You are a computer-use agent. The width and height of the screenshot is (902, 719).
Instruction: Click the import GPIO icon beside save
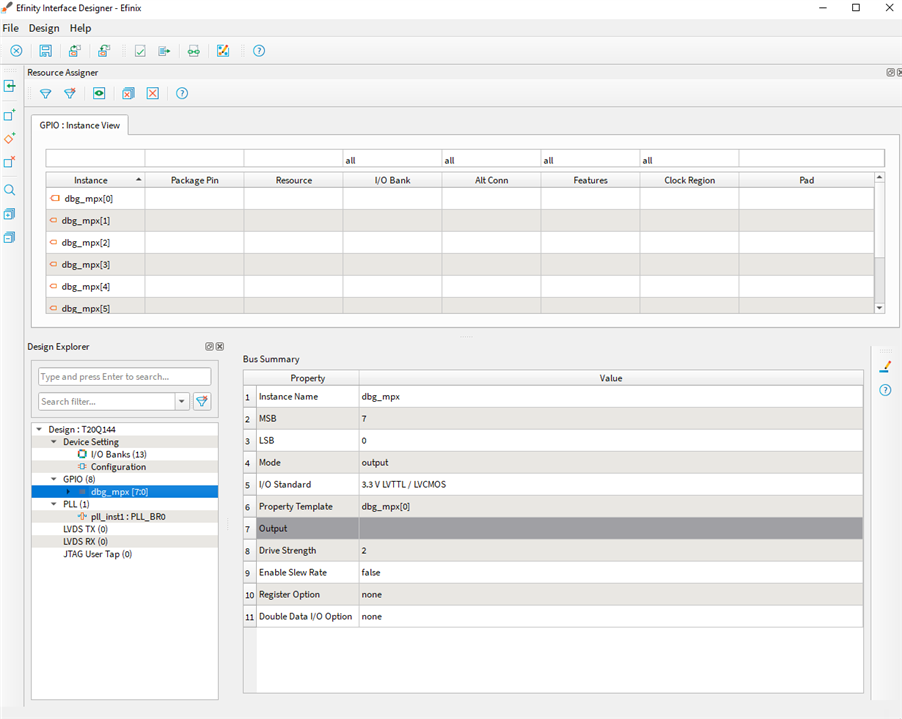tap(74, 51)
